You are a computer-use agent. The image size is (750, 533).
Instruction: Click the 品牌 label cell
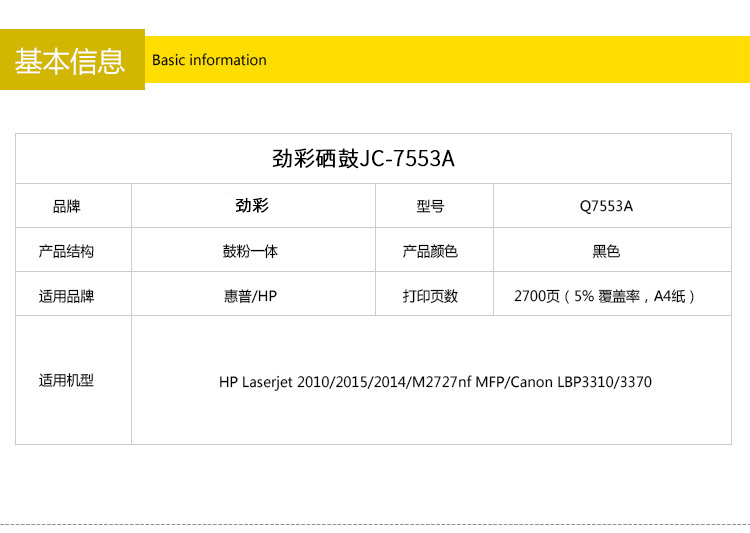point(66,206)
